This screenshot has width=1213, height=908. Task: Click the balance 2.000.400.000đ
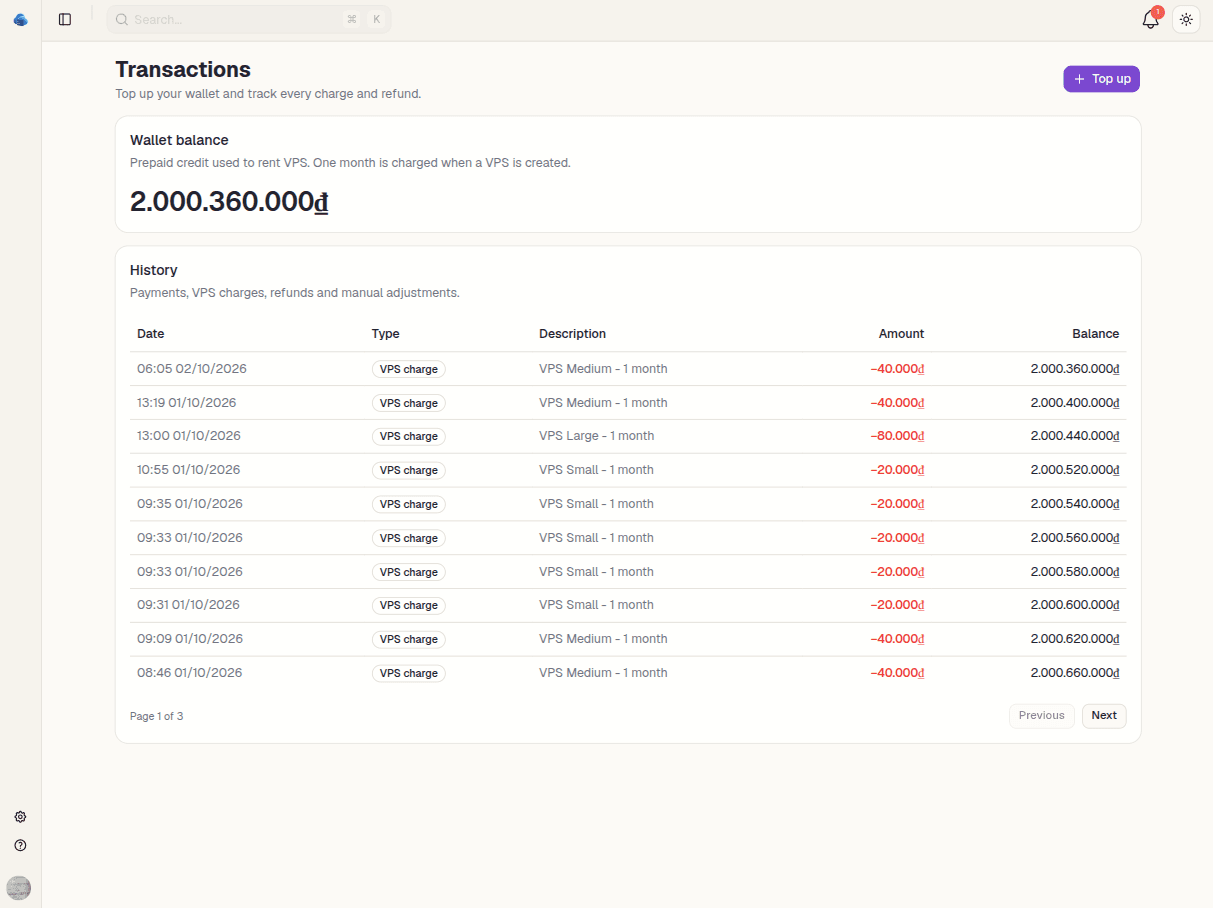point(1075,403)
